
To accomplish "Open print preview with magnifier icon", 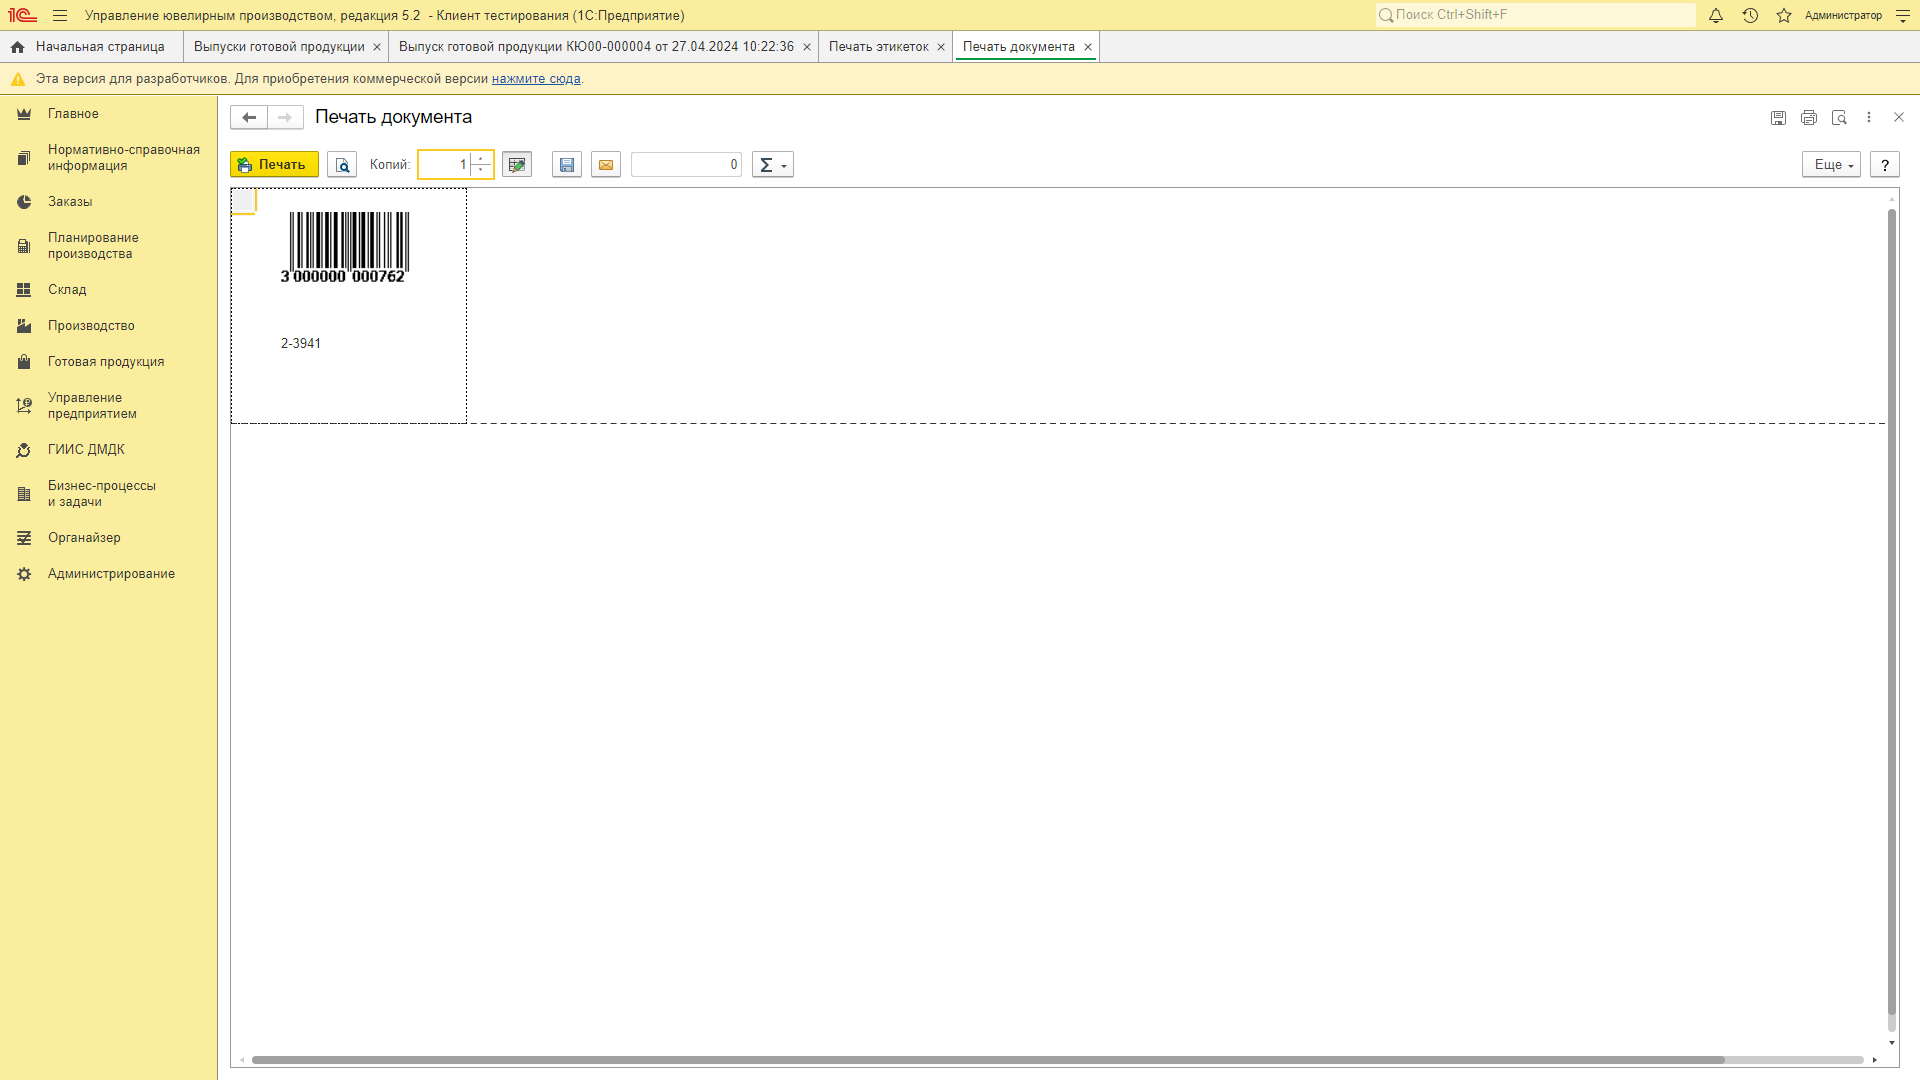I will click(x=342, y=165).
